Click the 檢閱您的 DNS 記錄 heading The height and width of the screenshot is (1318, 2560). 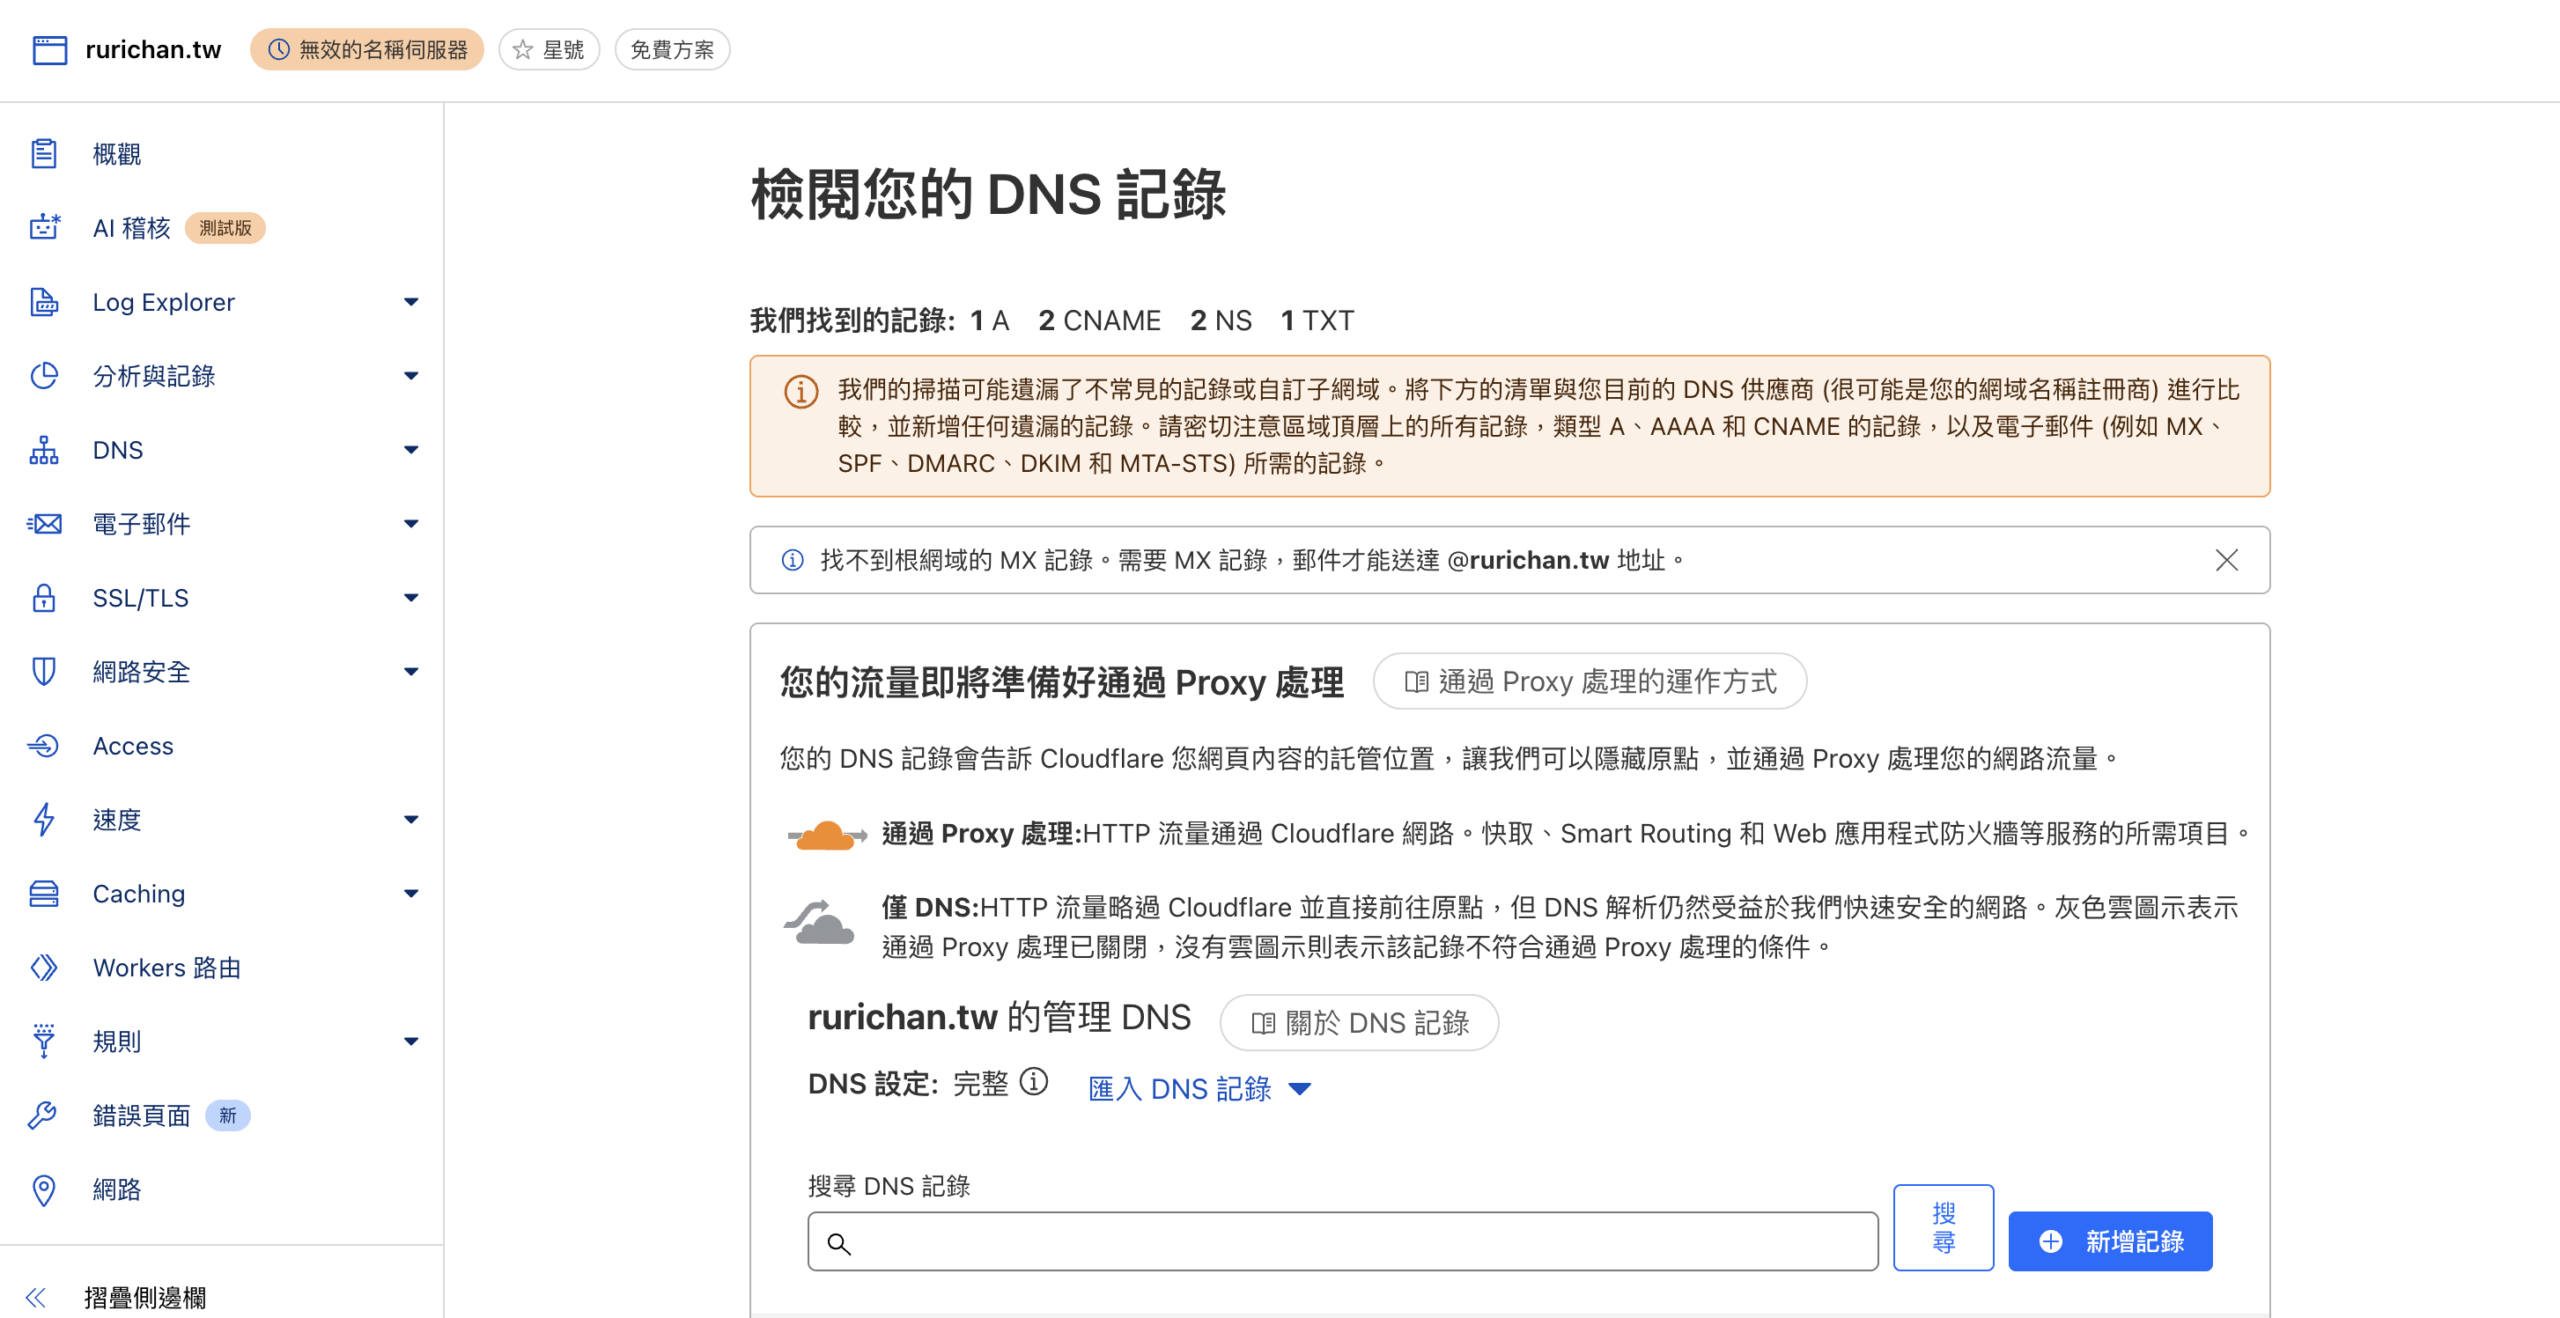click(x=988, y=194)
